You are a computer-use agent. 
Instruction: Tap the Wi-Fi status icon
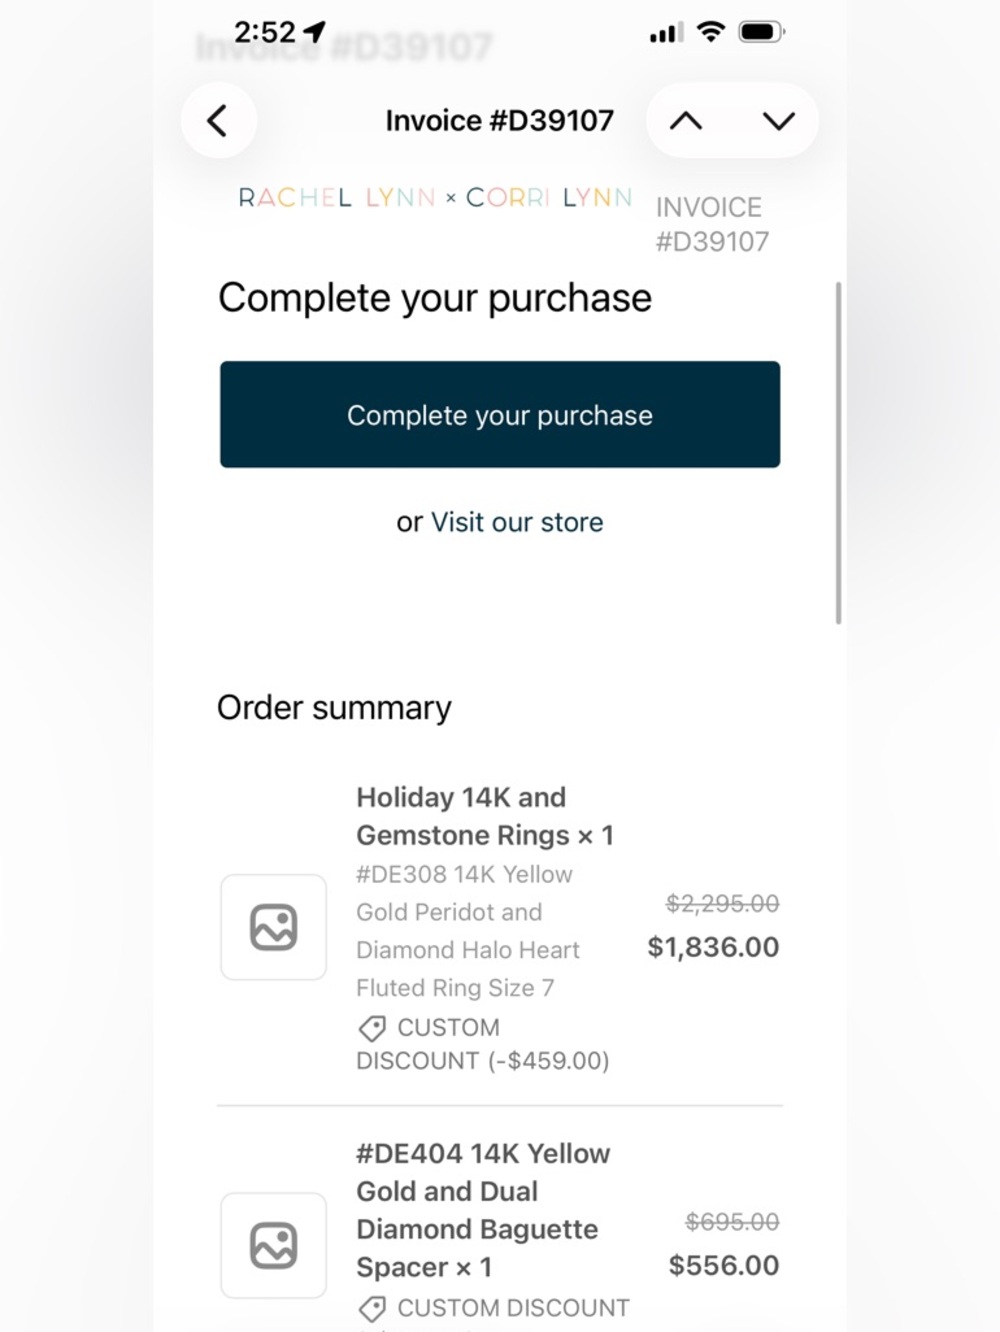coord(711,32)
